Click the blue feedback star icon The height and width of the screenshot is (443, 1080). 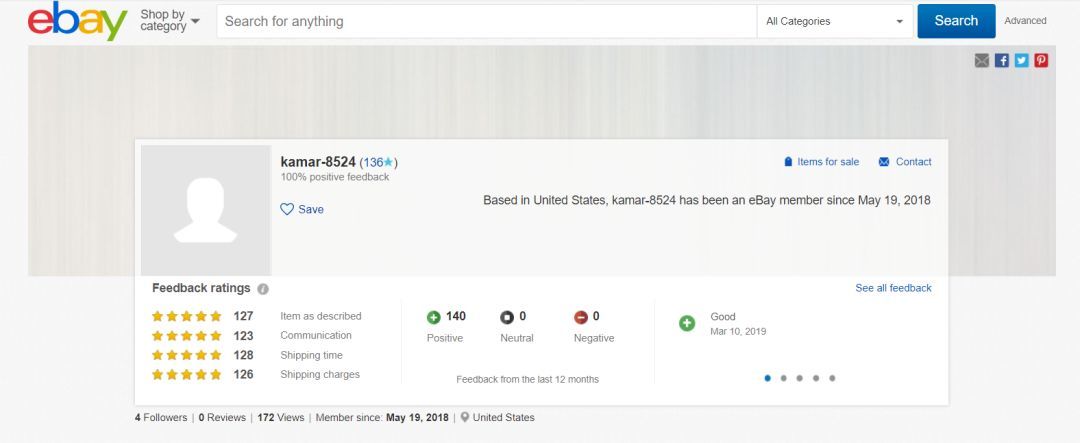click(389, 162)
